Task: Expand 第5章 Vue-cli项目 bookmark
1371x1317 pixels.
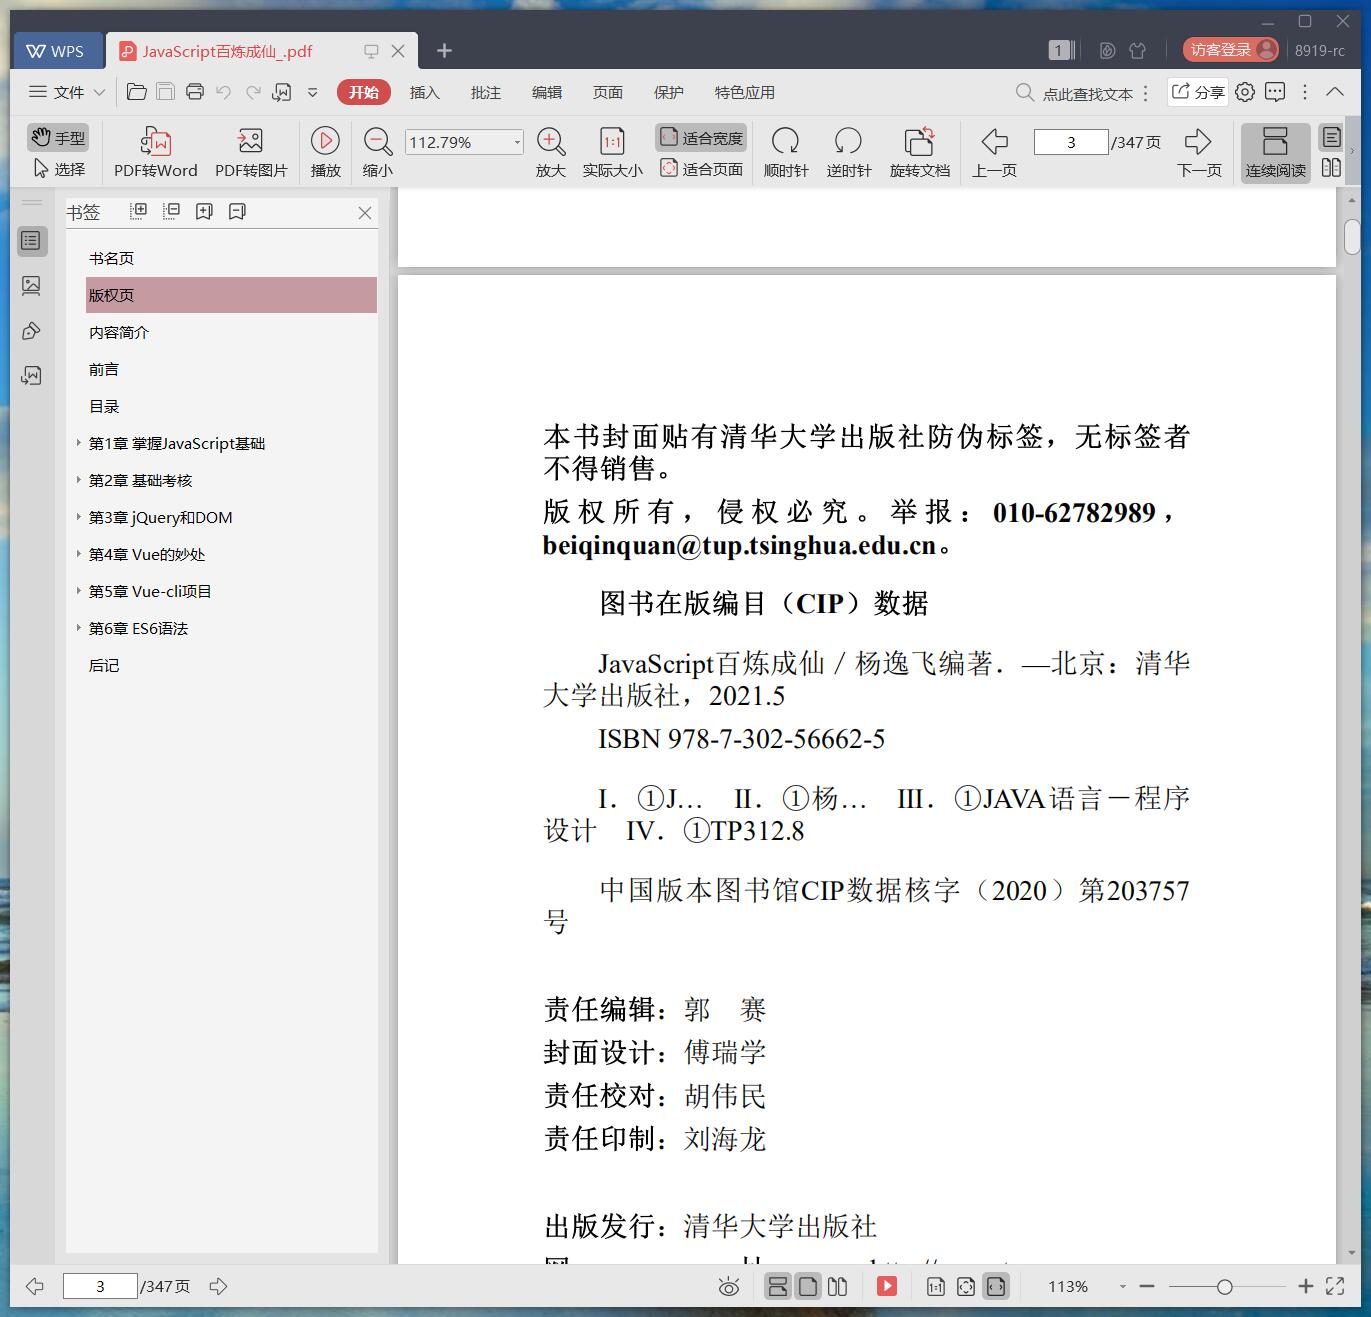Action: (79, 591)
